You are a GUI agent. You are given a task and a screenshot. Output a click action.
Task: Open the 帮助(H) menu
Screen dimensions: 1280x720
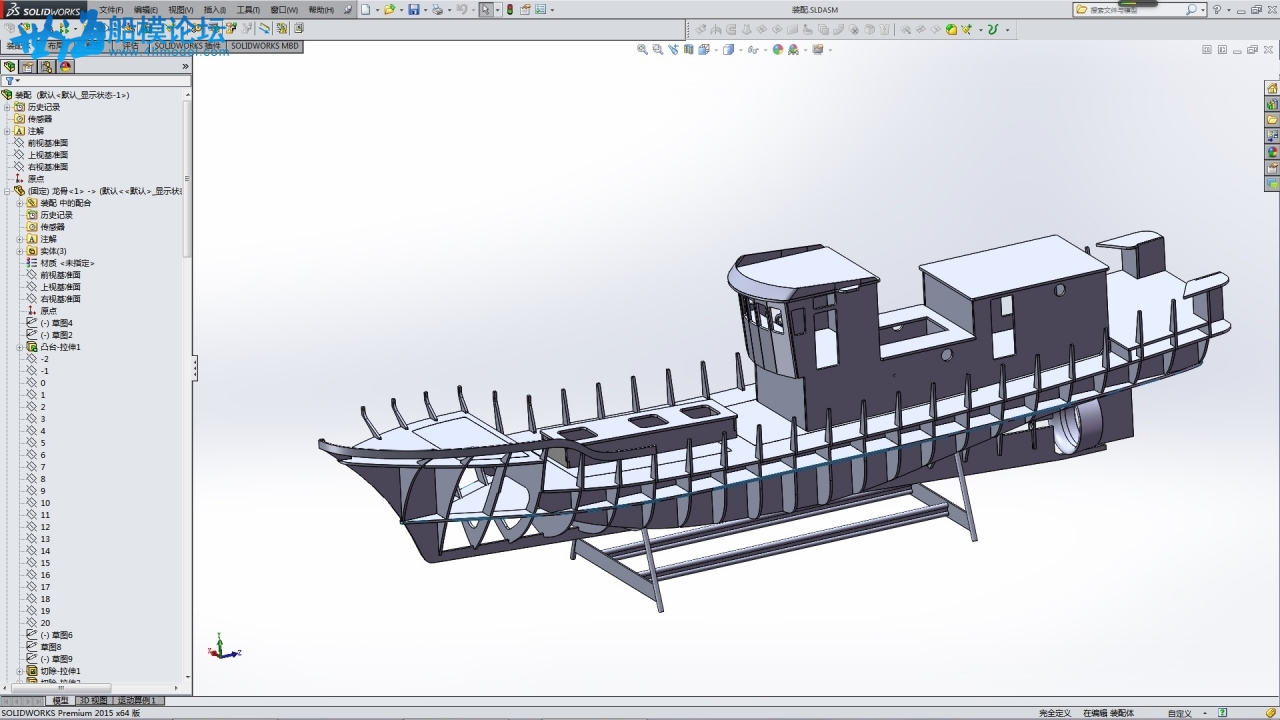point(321,10)
